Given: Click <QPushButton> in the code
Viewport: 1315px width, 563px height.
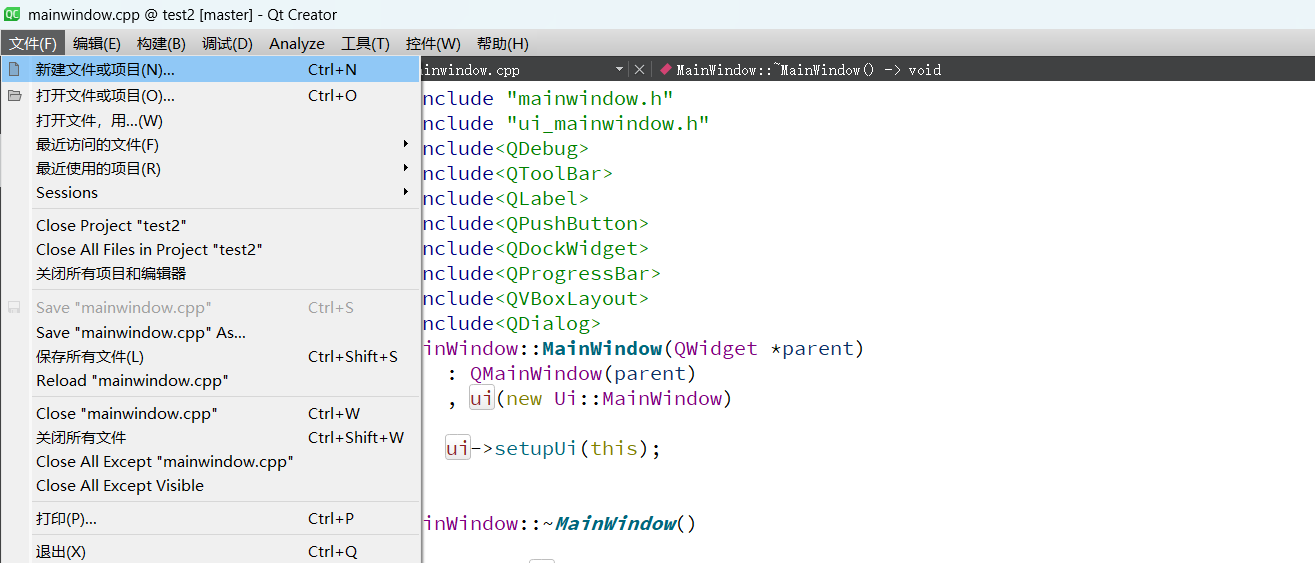Looking at the screenshot, I should pos(572,223).
